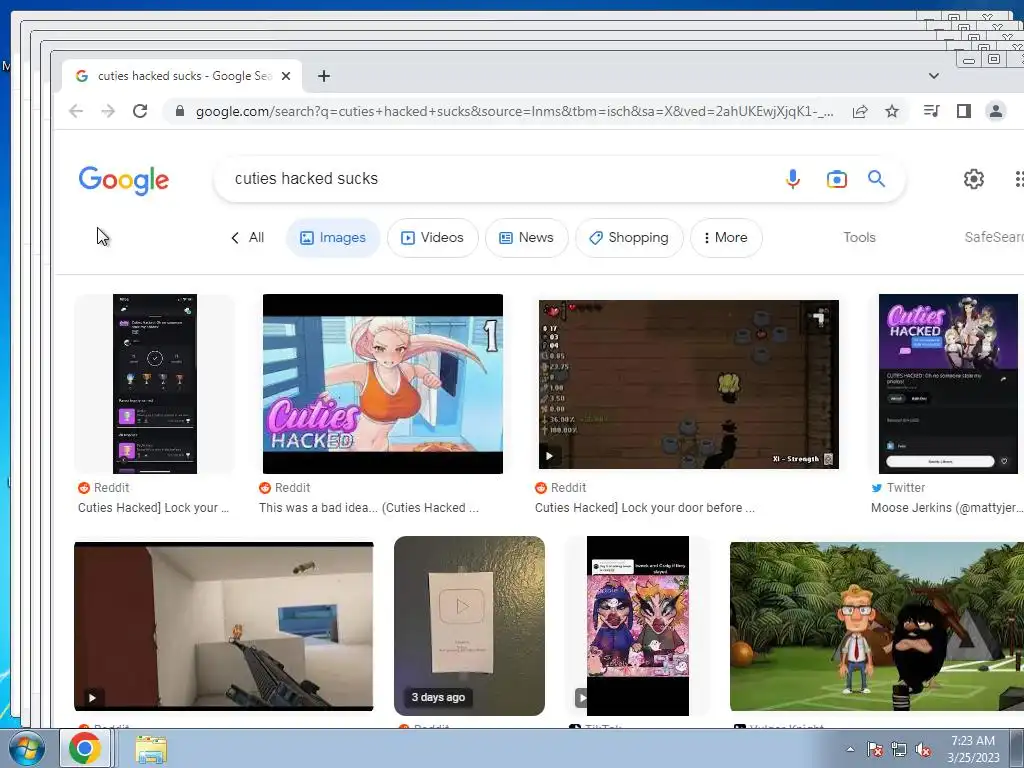Click the Chrome taskbar icon

coord(85,748)
